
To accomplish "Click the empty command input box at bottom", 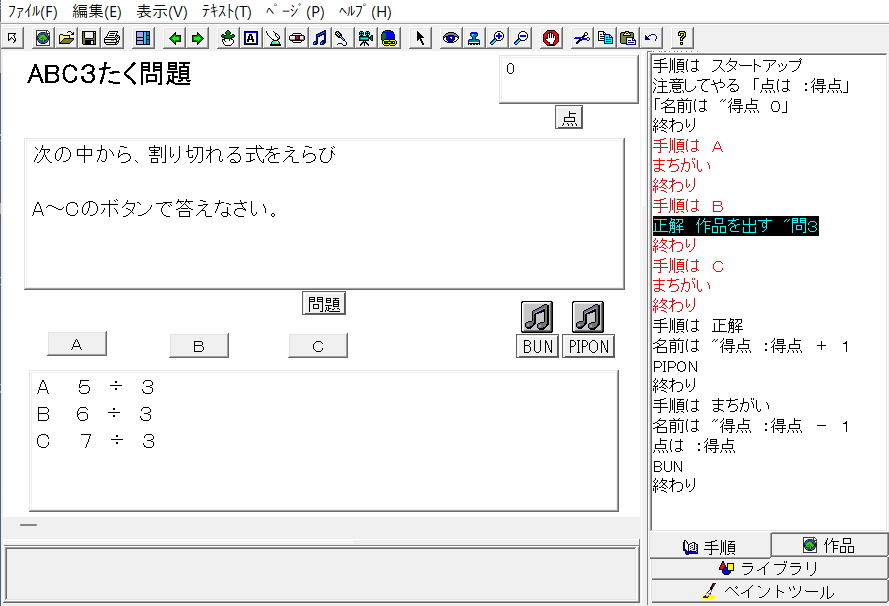I will coord(321,574).
